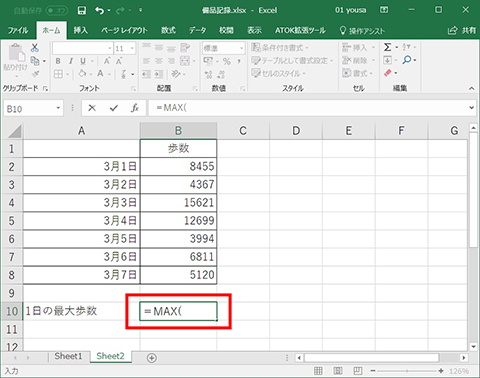Screen dimensions: 480x378
Task: Click the Name Box showing B10
Action: point(33,108)
